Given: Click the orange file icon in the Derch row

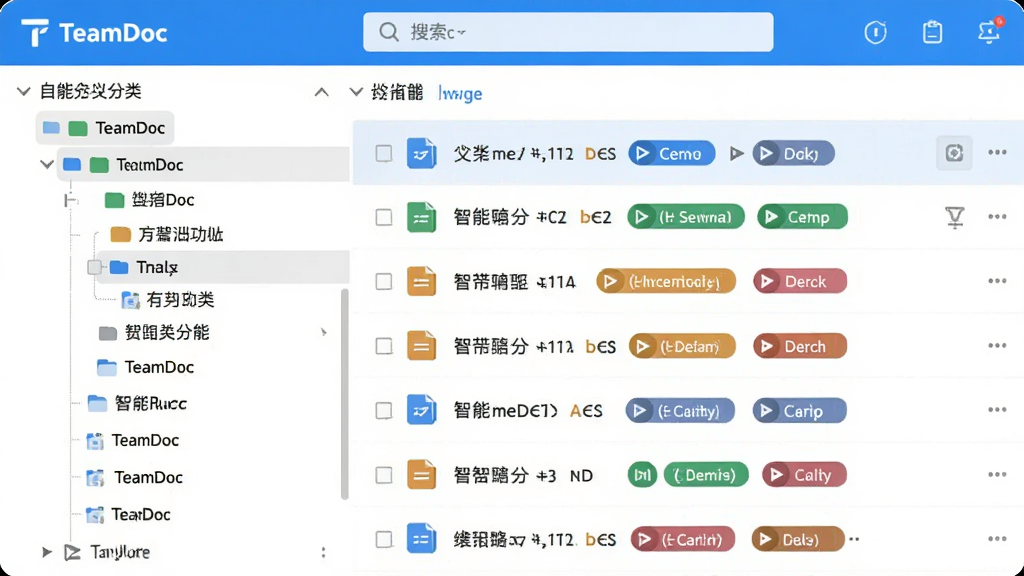Looking at the screenshot, I should (421, 345).
